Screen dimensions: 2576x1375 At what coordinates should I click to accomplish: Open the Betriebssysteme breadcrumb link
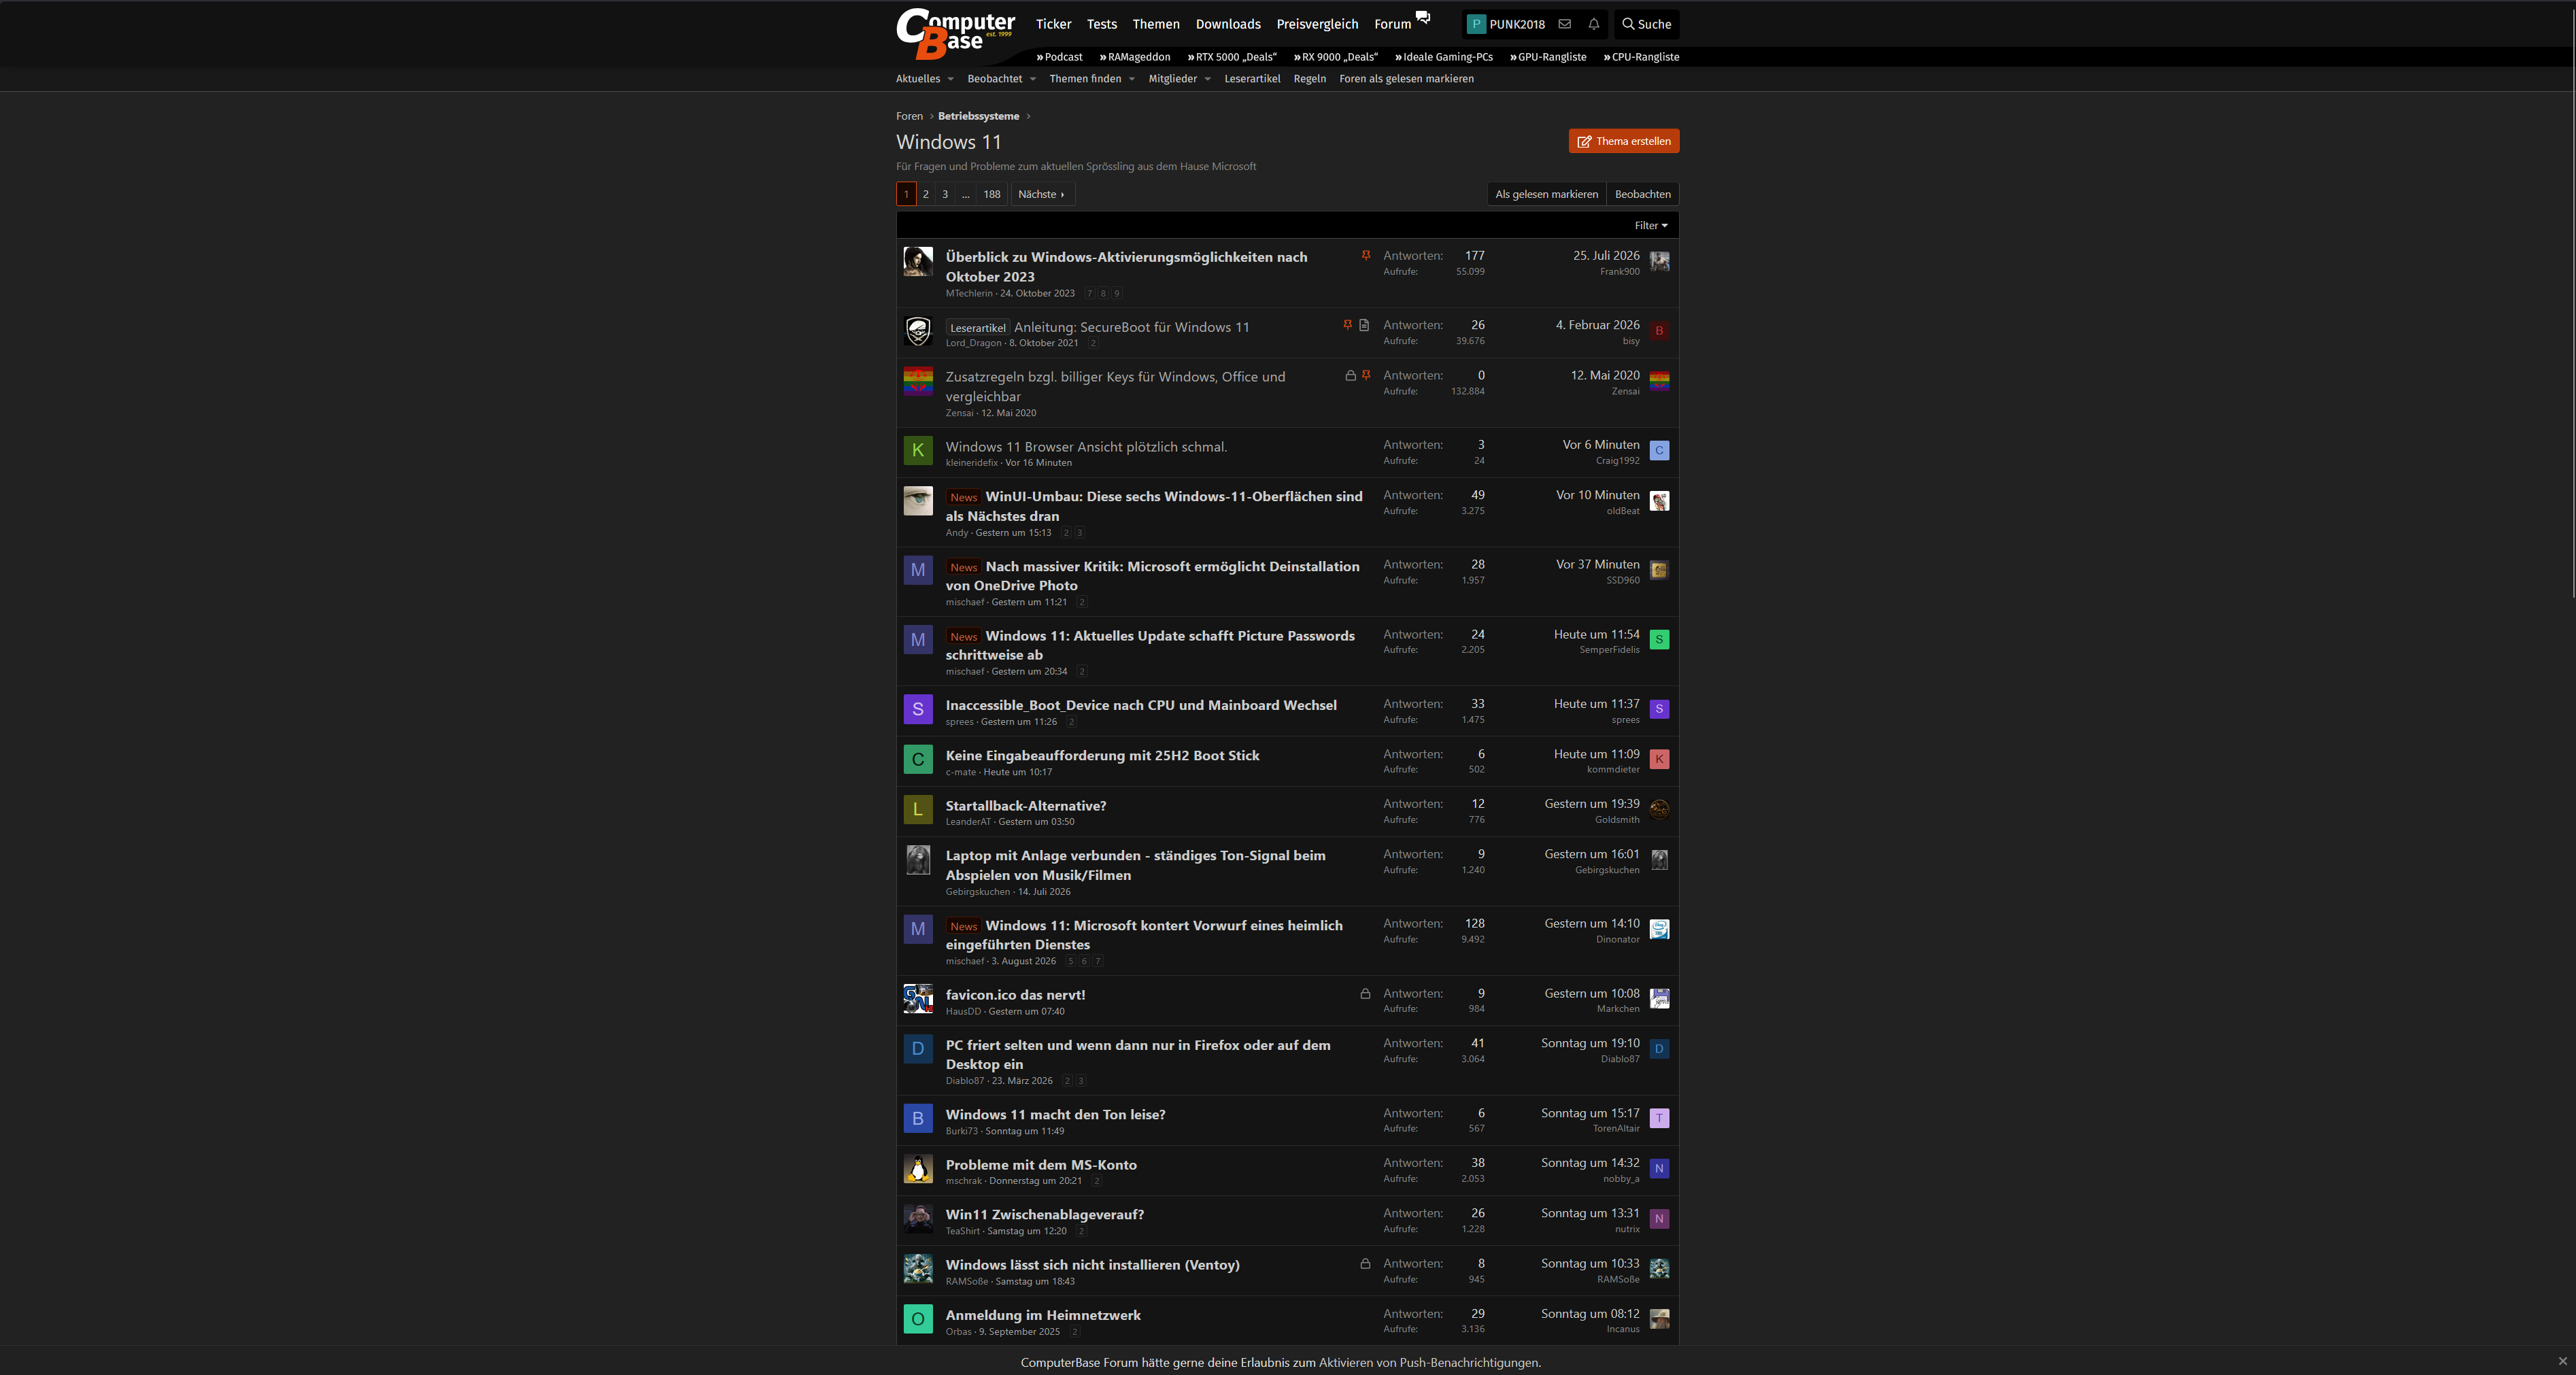tap(979, 116)
